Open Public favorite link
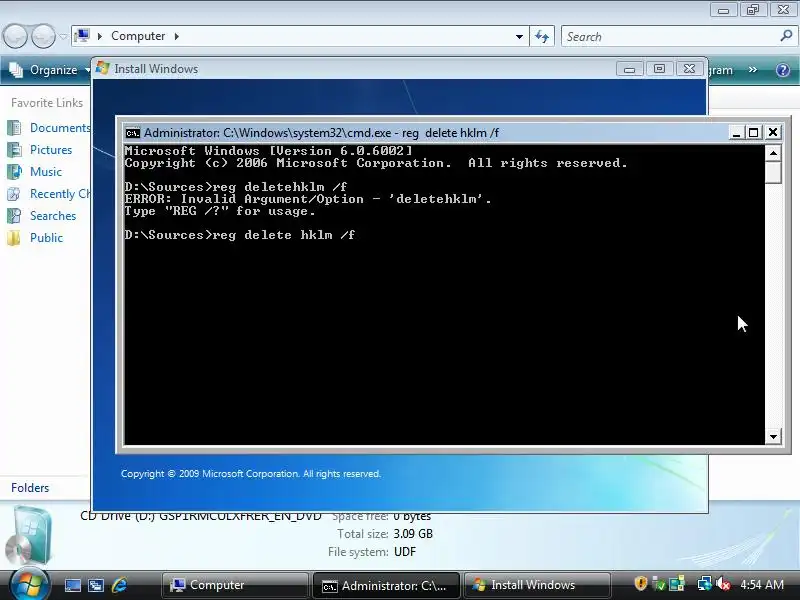 pyautogui.click(x=46, y=237)
